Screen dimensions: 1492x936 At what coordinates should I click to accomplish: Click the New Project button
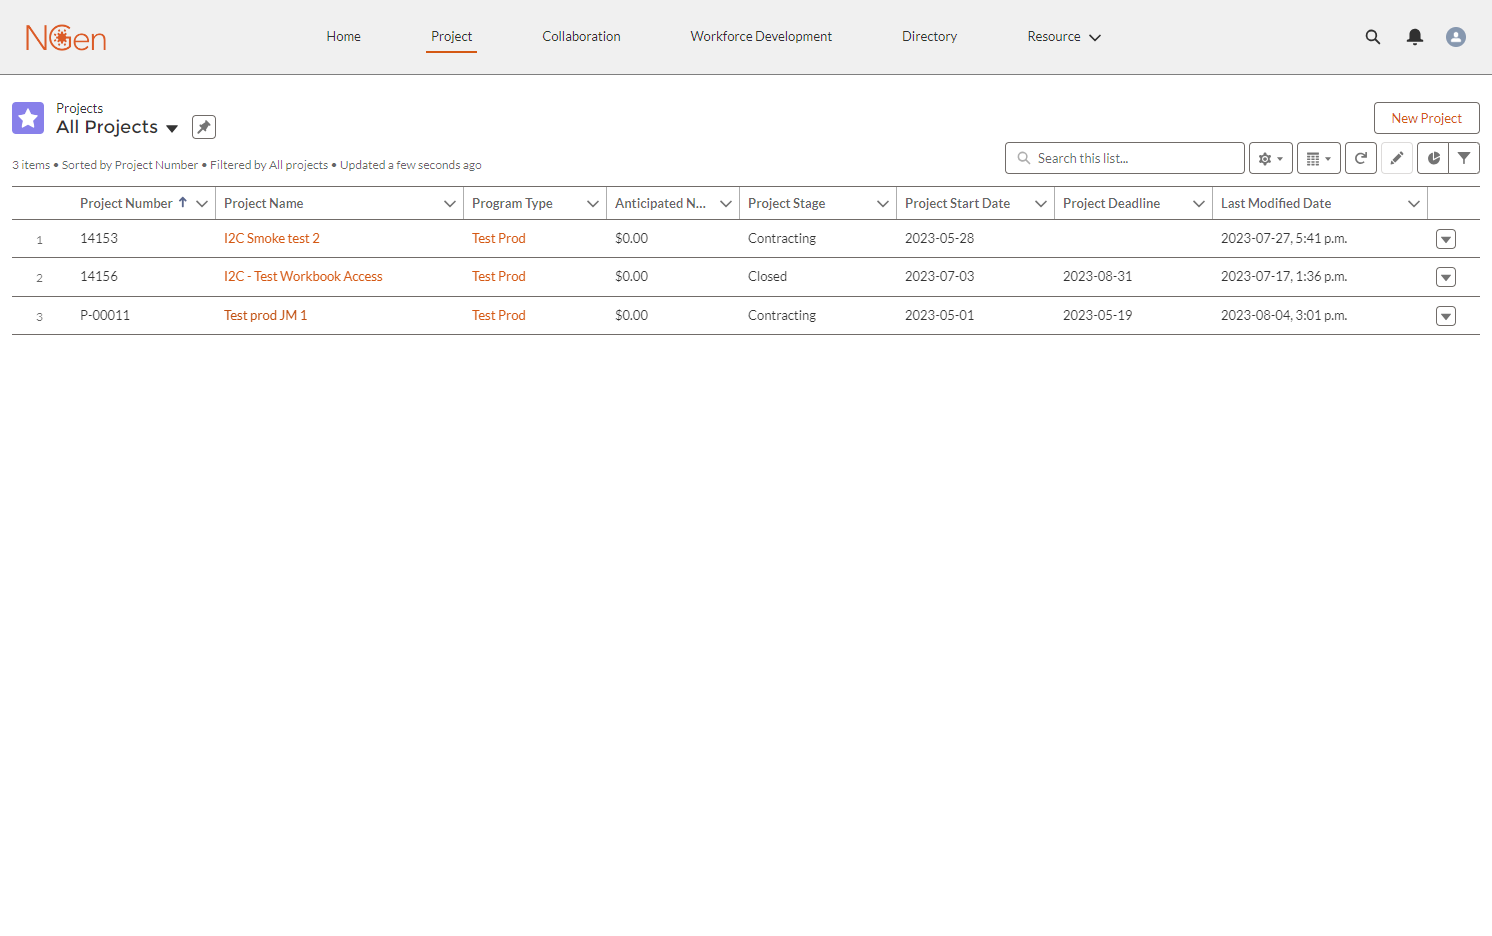point(1427,118)
